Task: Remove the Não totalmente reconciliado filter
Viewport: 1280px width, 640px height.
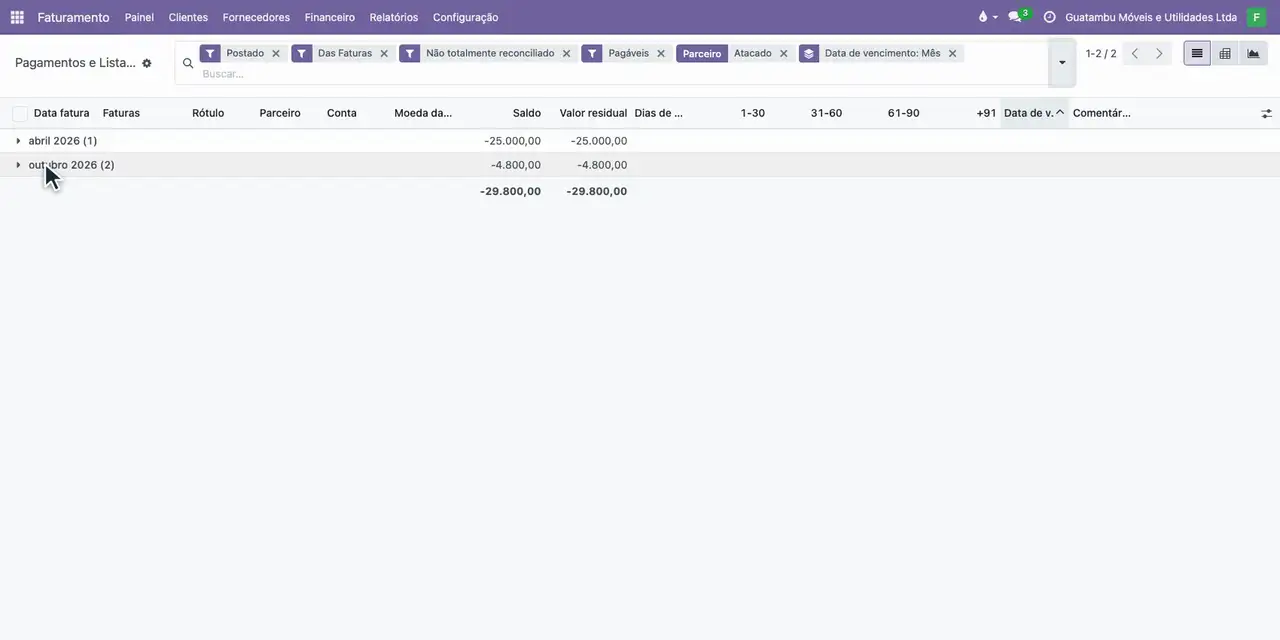Action: [566, 54]
